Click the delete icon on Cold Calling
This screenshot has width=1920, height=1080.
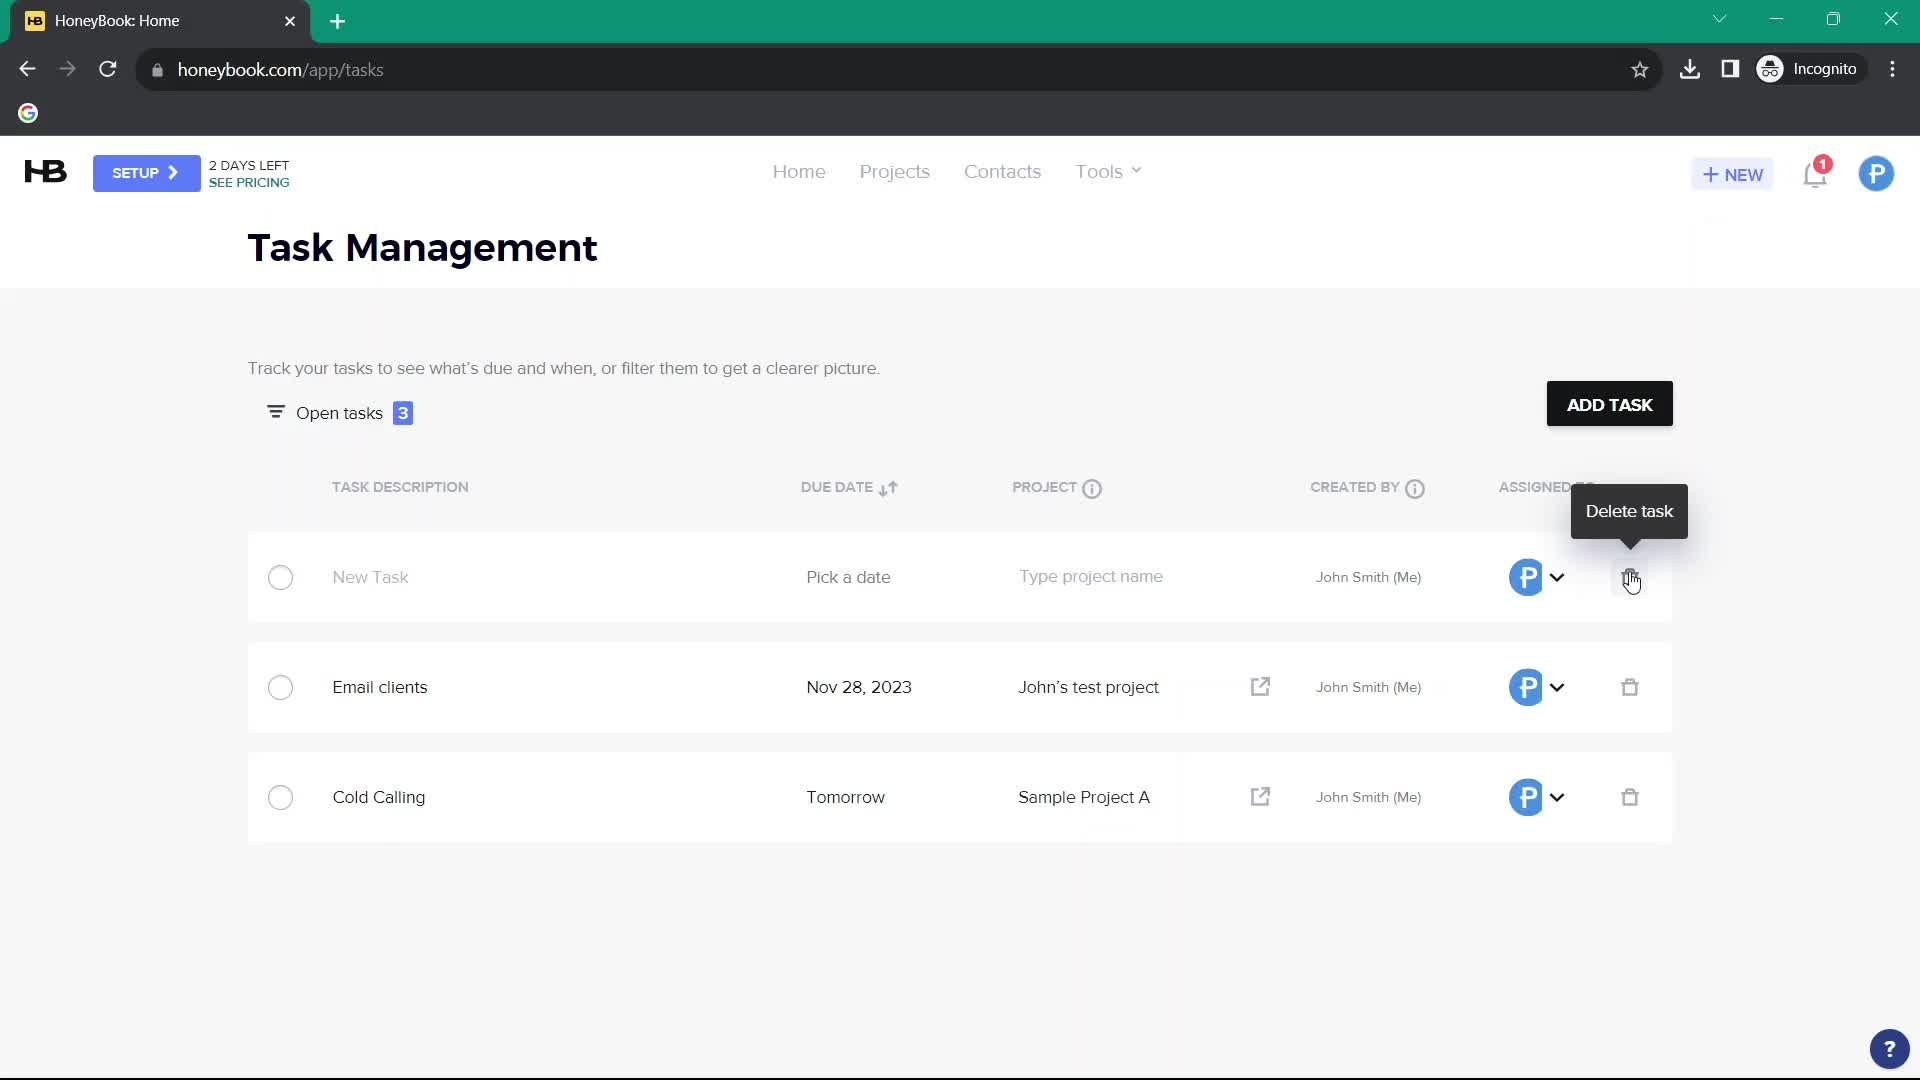click(1630, 796)
